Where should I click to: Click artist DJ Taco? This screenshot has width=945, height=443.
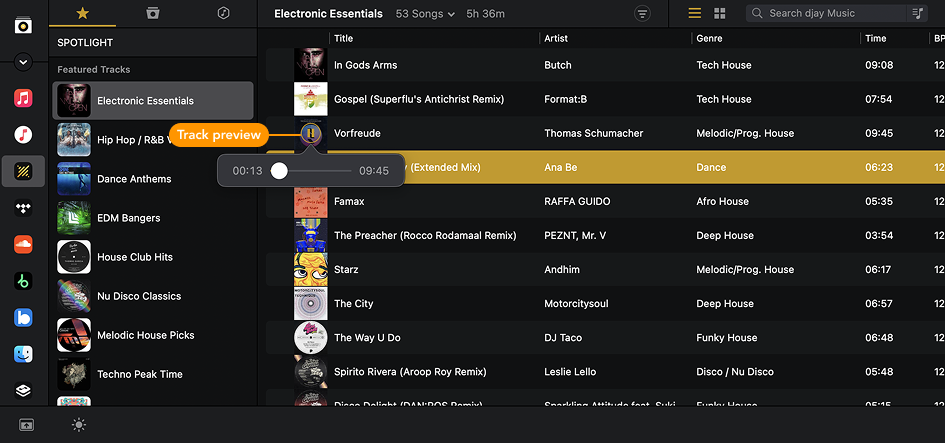point(563,338)
